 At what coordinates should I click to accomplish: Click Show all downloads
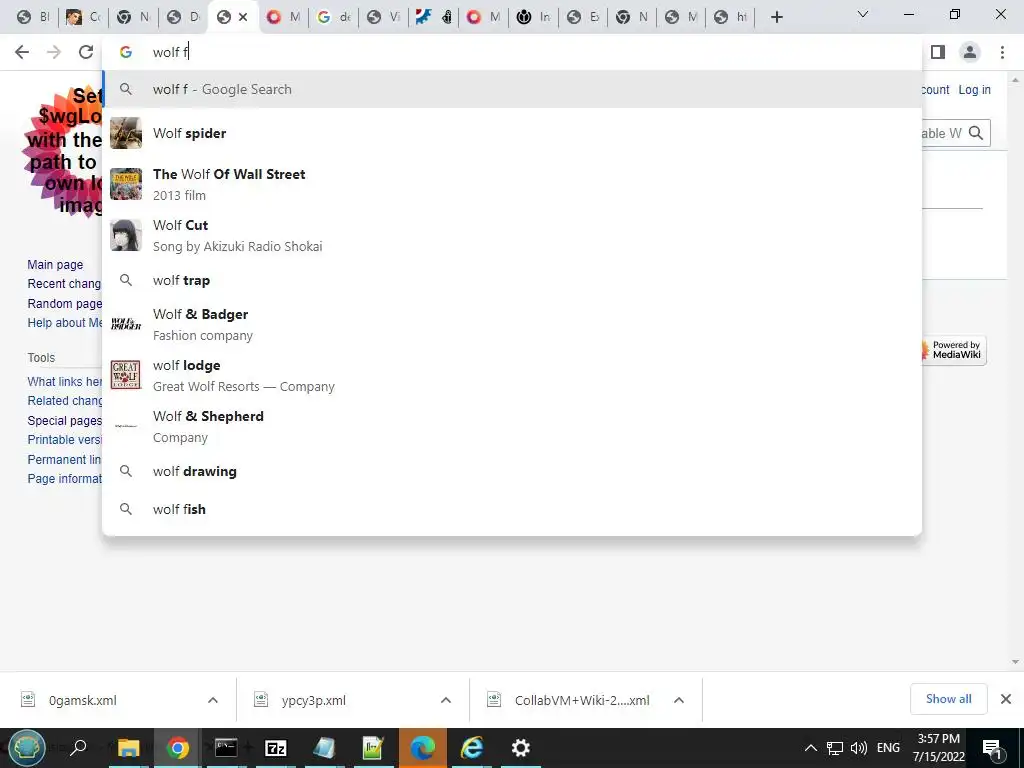click(x=948, y=699)
